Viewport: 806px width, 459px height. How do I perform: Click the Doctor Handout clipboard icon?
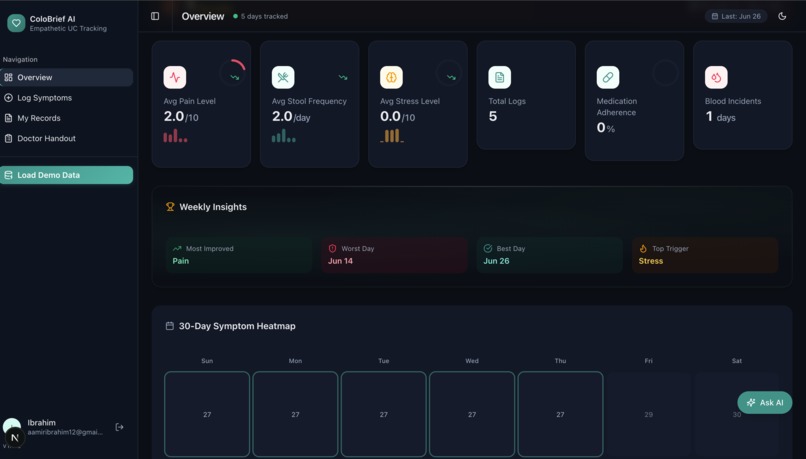coord(8,138)
